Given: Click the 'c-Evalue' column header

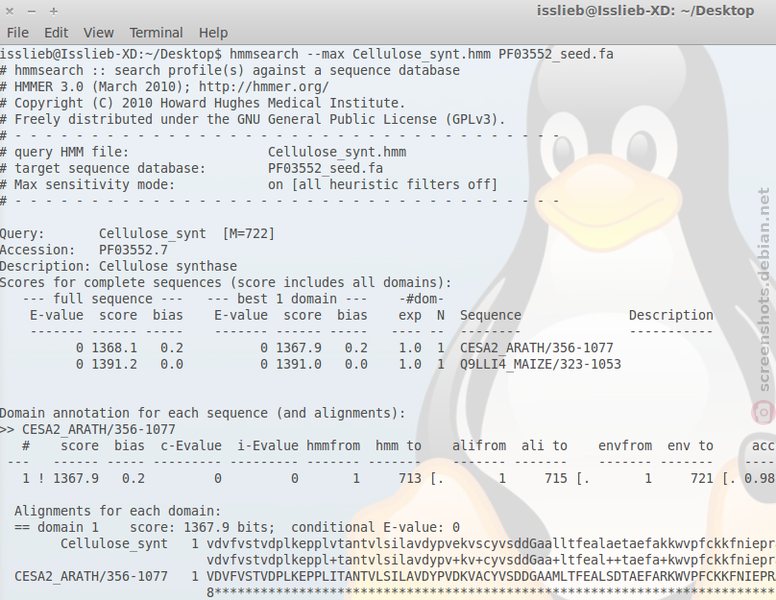Looking at the screenshot, I should click(x=191, y=446).
